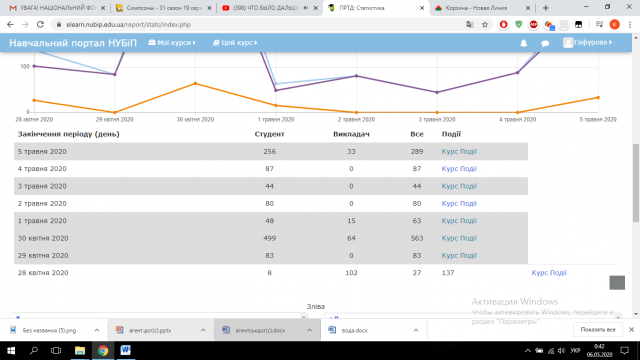This screenshot has width=640, height=360.
Task: Show hidden system tray icons
Action: [528, 351]
